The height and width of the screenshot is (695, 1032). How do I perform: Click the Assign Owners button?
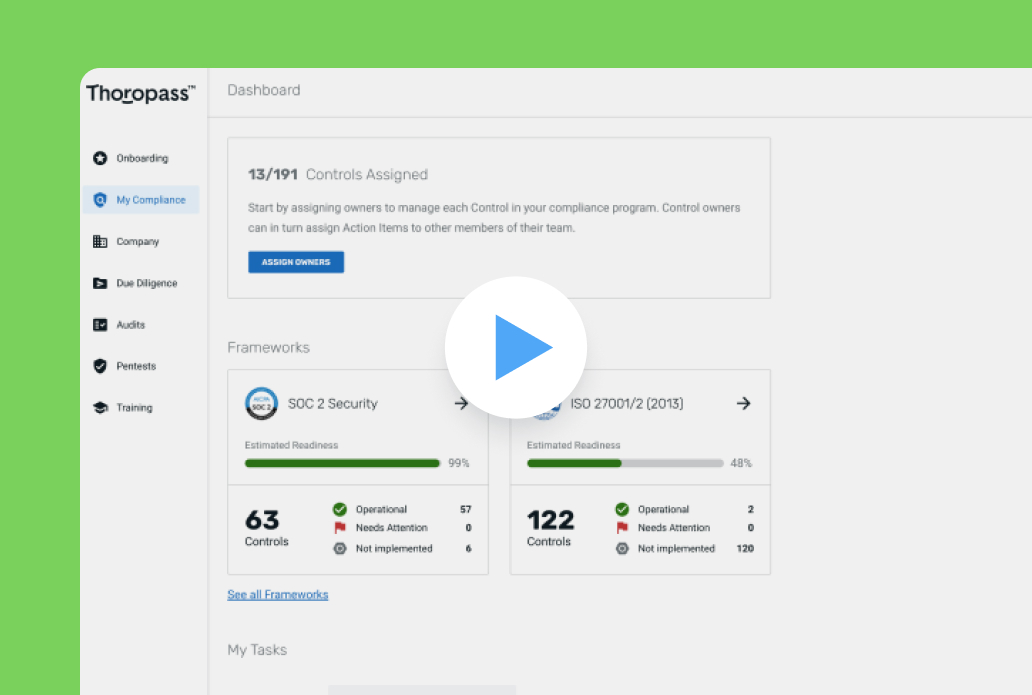296,262
